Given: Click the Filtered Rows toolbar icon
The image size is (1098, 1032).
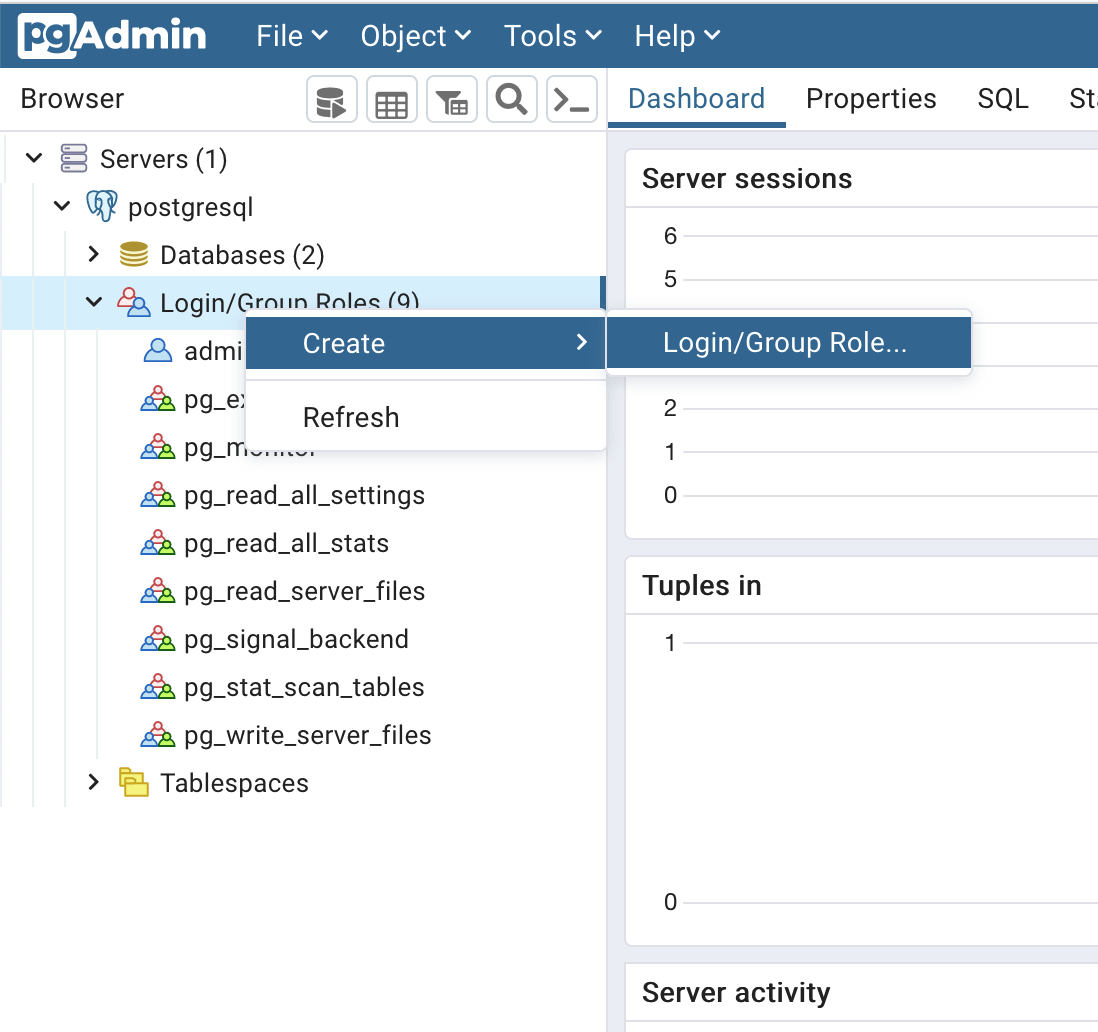Looking at the screenshot, I should click(452, 100).
